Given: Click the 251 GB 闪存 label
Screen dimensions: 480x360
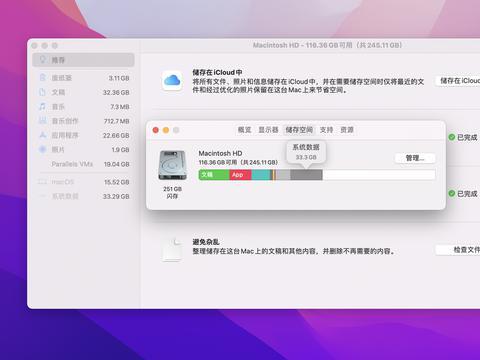Looking at the screenshot, I should point(172,192).
